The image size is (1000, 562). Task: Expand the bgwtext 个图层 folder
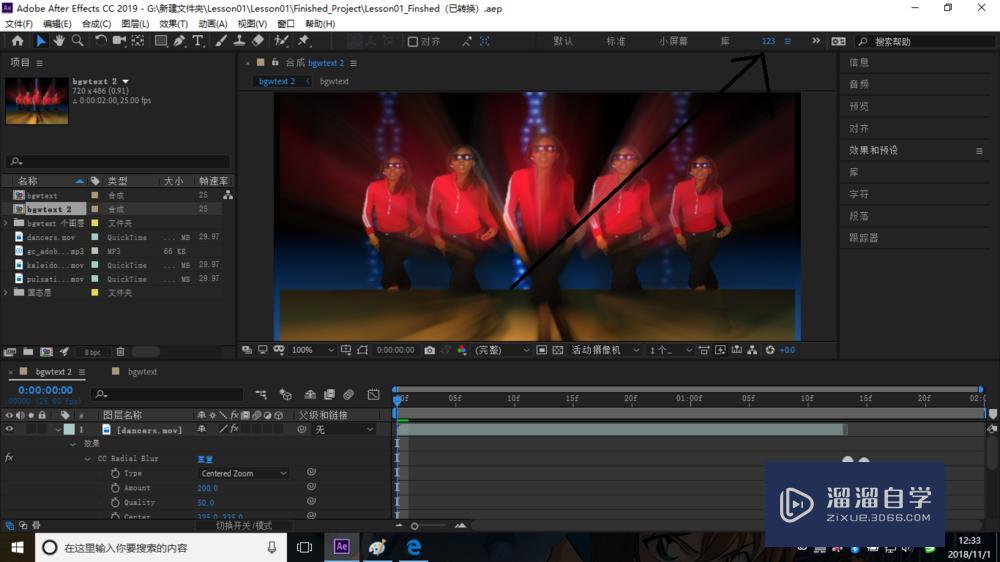(6, 223)
